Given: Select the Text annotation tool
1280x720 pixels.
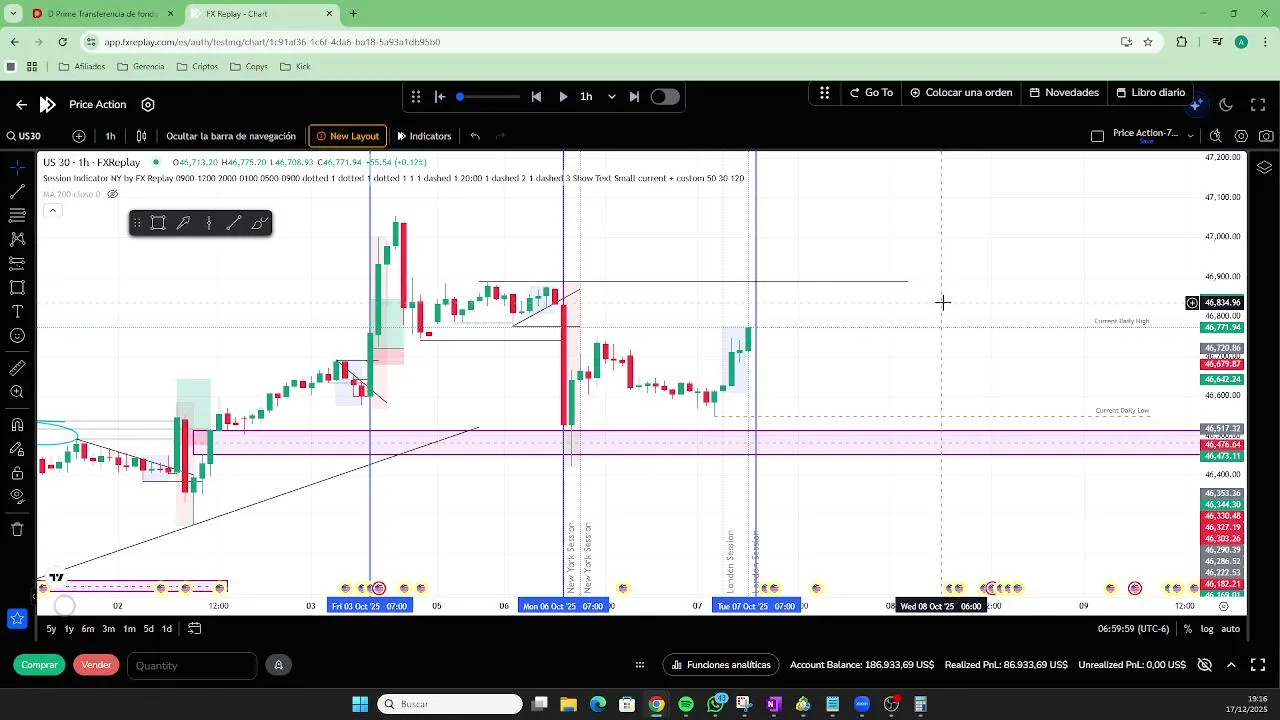Looking at the screenshot, I should pos(17,312).
